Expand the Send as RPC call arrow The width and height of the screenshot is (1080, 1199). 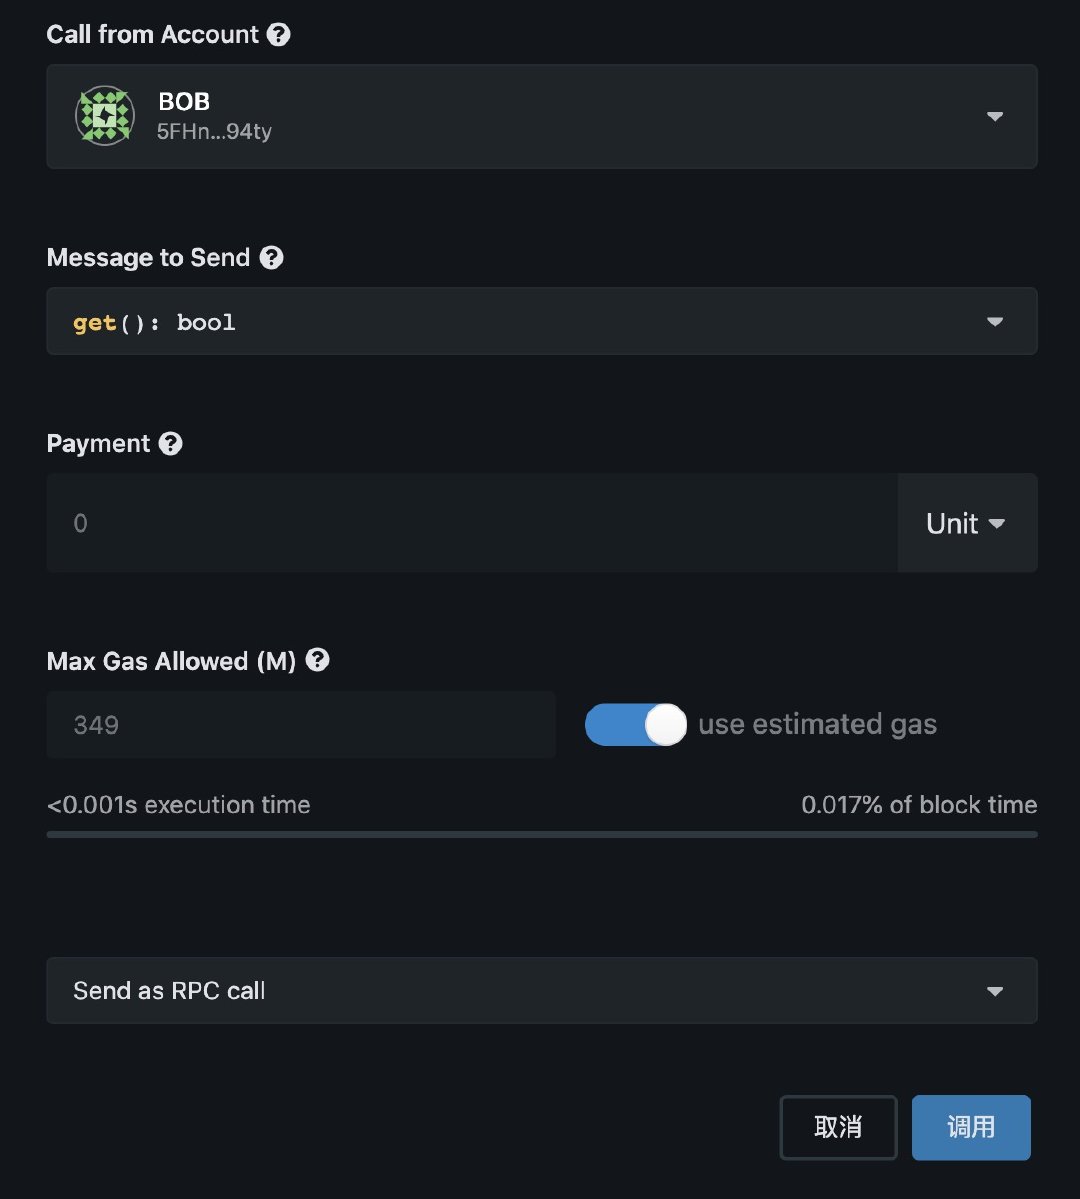(x=994, y=991)
